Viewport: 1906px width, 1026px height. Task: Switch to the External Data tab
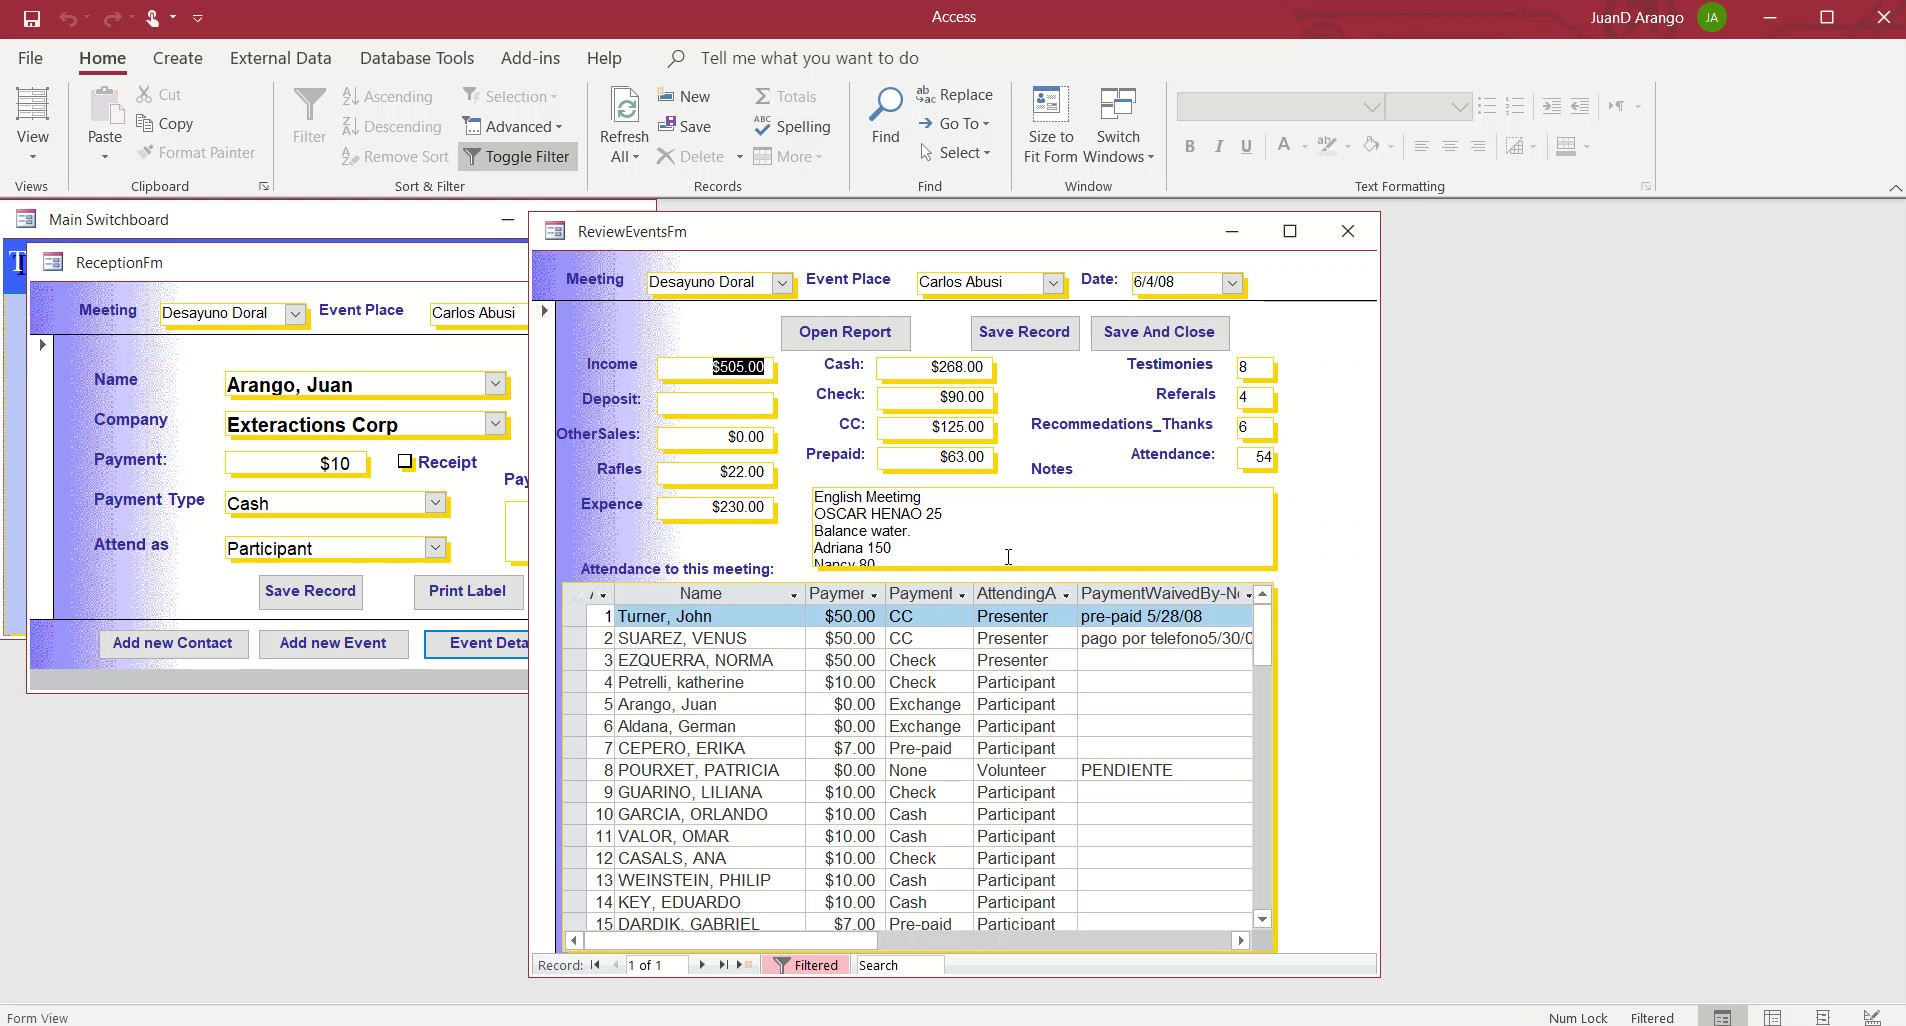pyautogui.click(x=280, y=58)
